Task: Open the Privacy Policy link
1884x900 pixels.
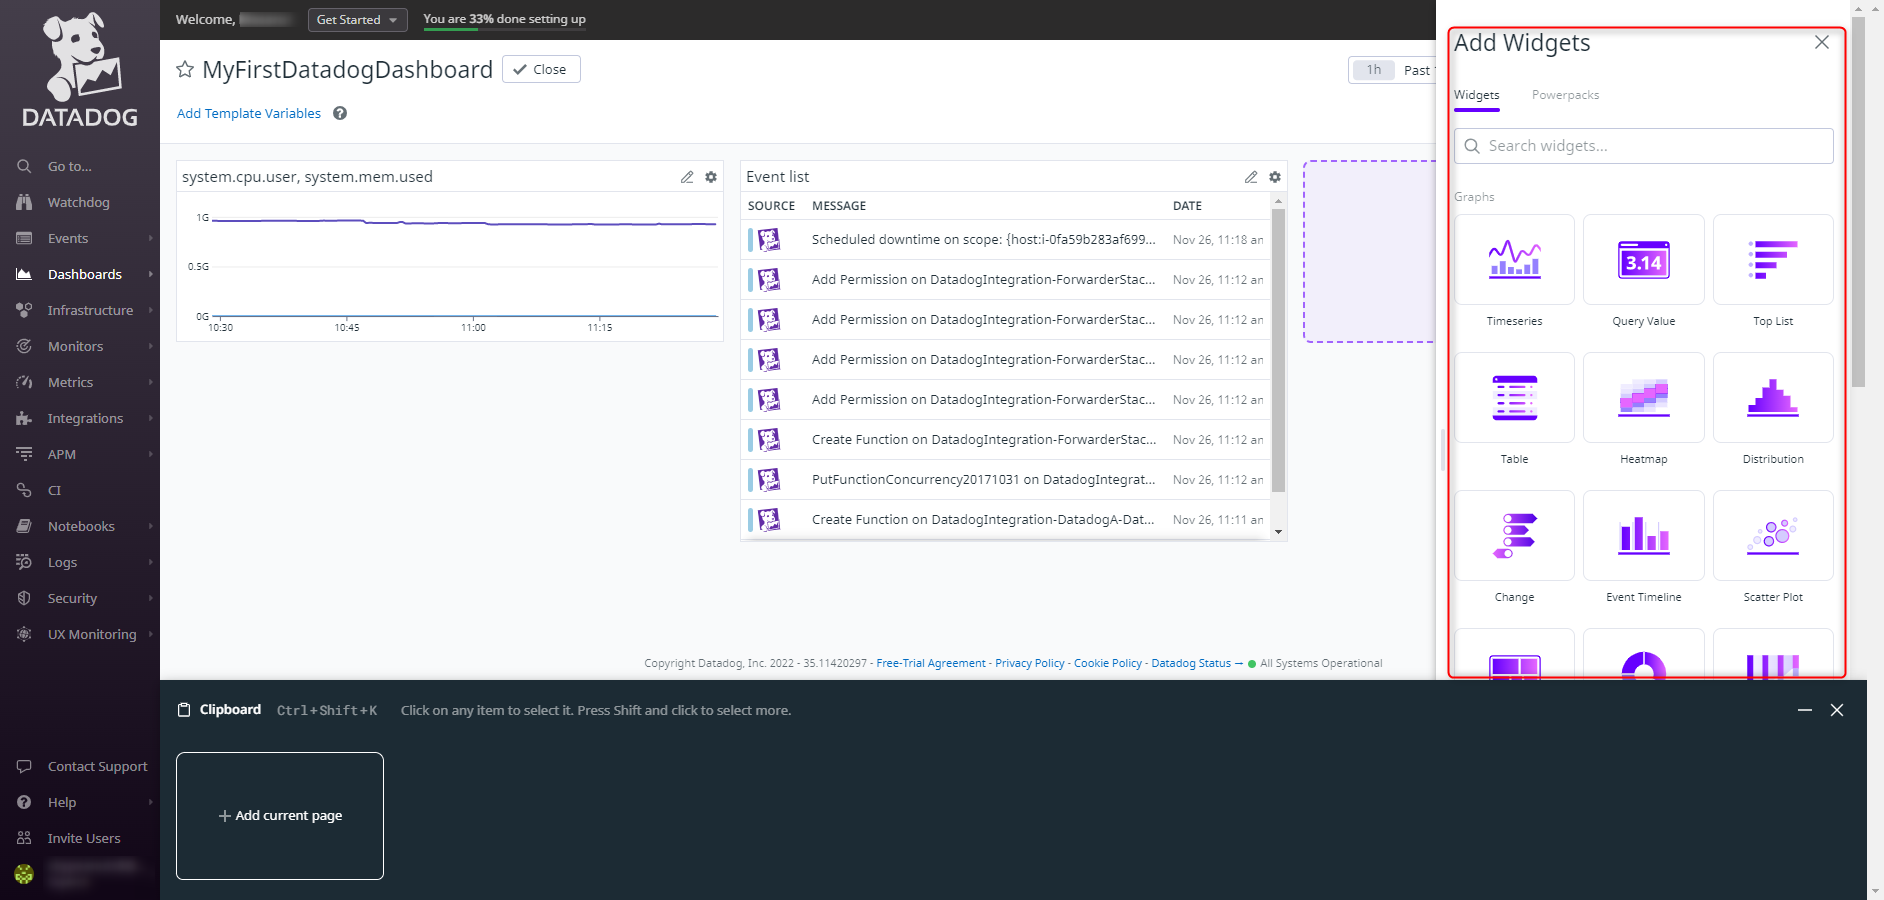Action: (x=1030, y=663)
